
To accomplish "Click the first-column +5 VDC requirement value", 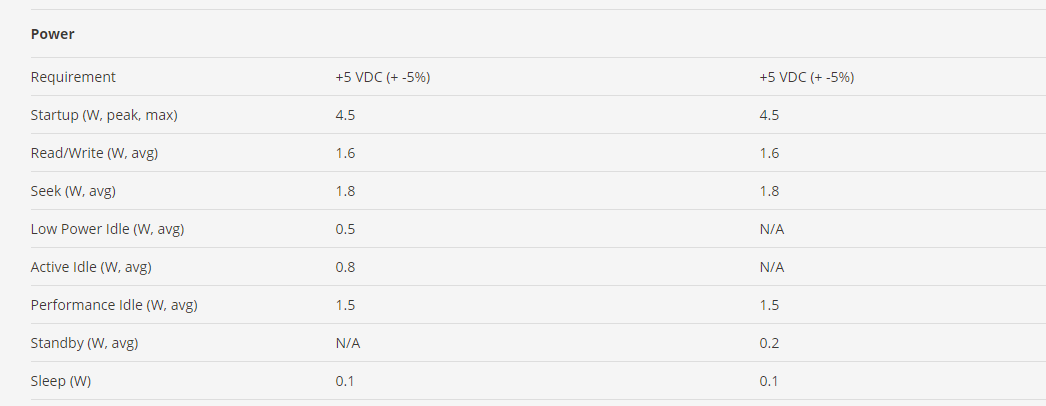I will coord(383,77).
